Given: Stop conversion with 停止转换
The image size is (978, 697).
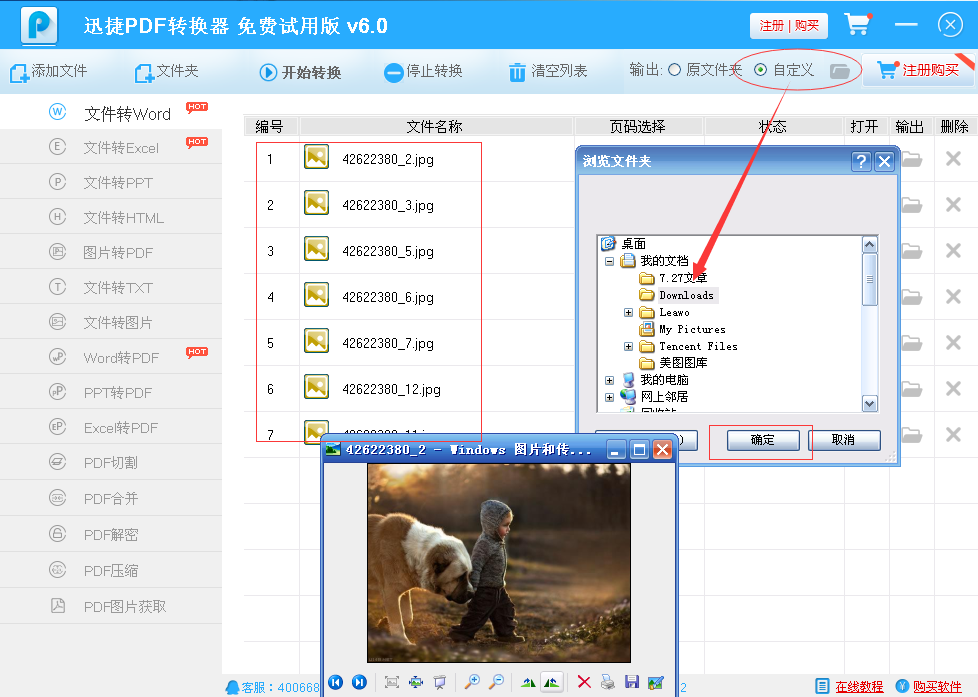Looking at the screenshot, I should tap(423, 72).
